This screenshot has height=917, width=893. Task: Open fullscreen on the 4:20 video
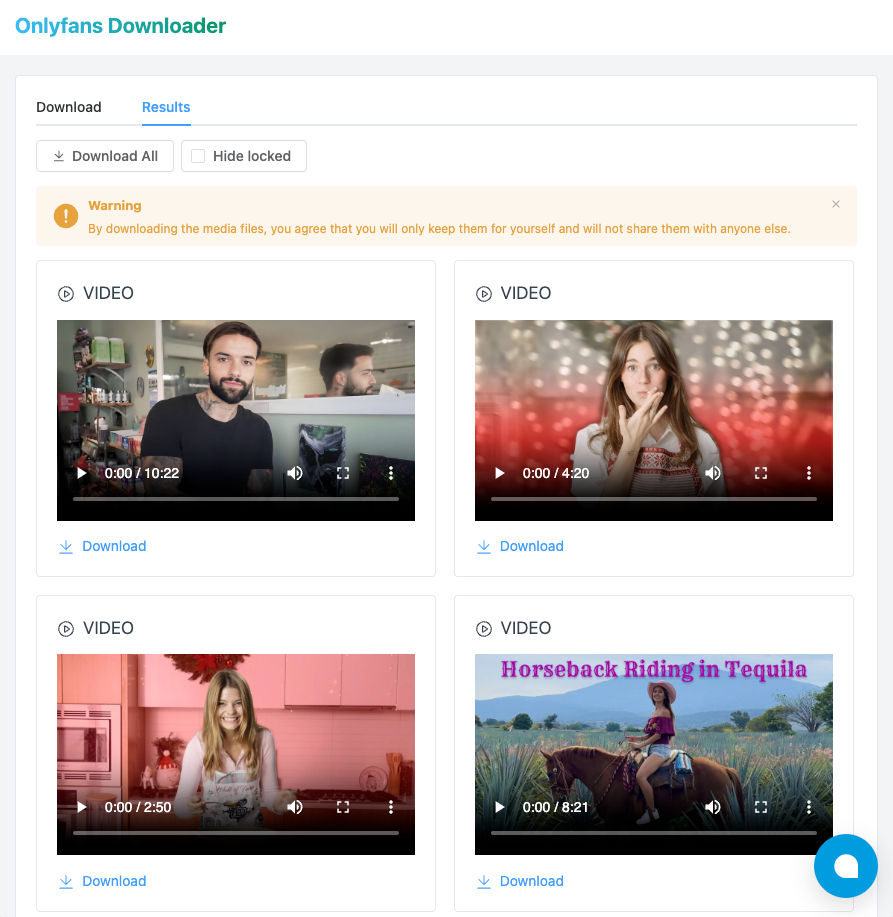point(761,473)
